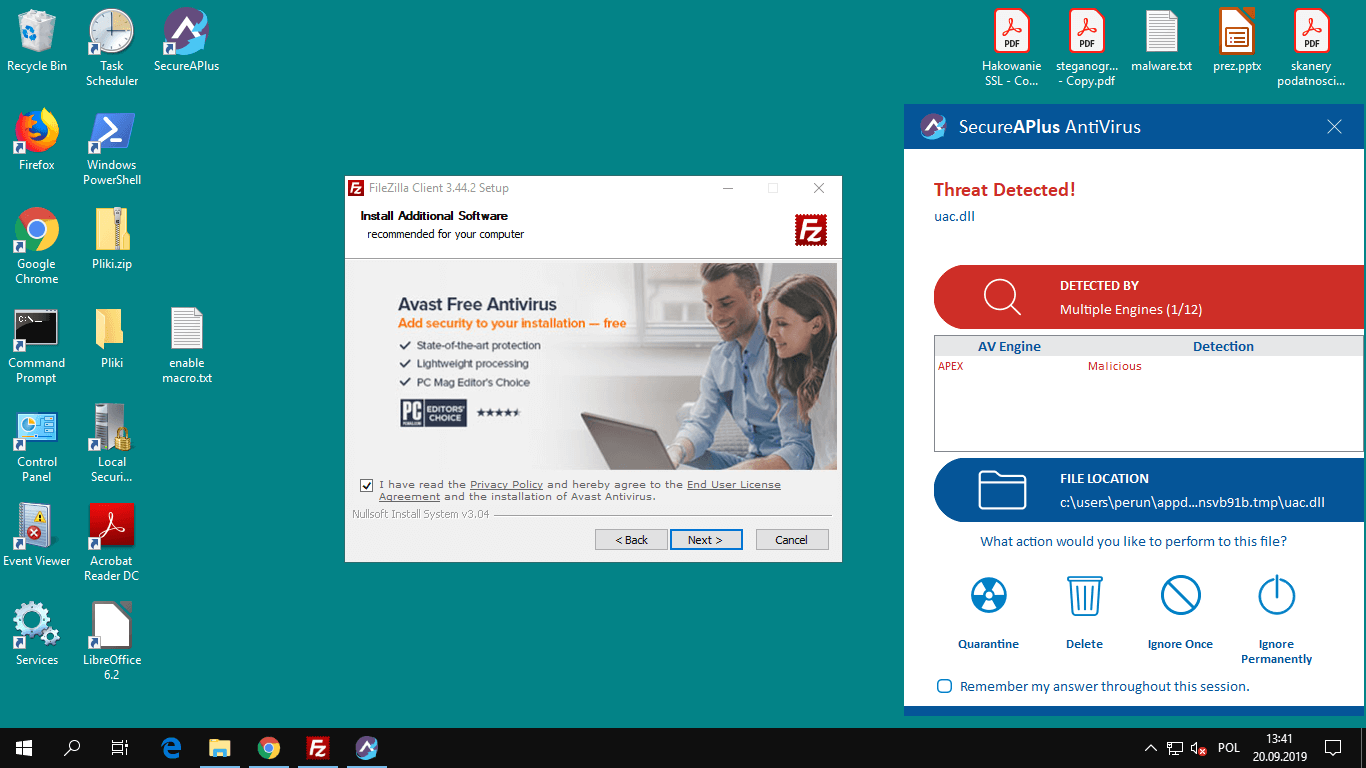Viewport: 1366px width, 768px height.
Task: Select the enable macro.txt file
Action: coord(187,345)
